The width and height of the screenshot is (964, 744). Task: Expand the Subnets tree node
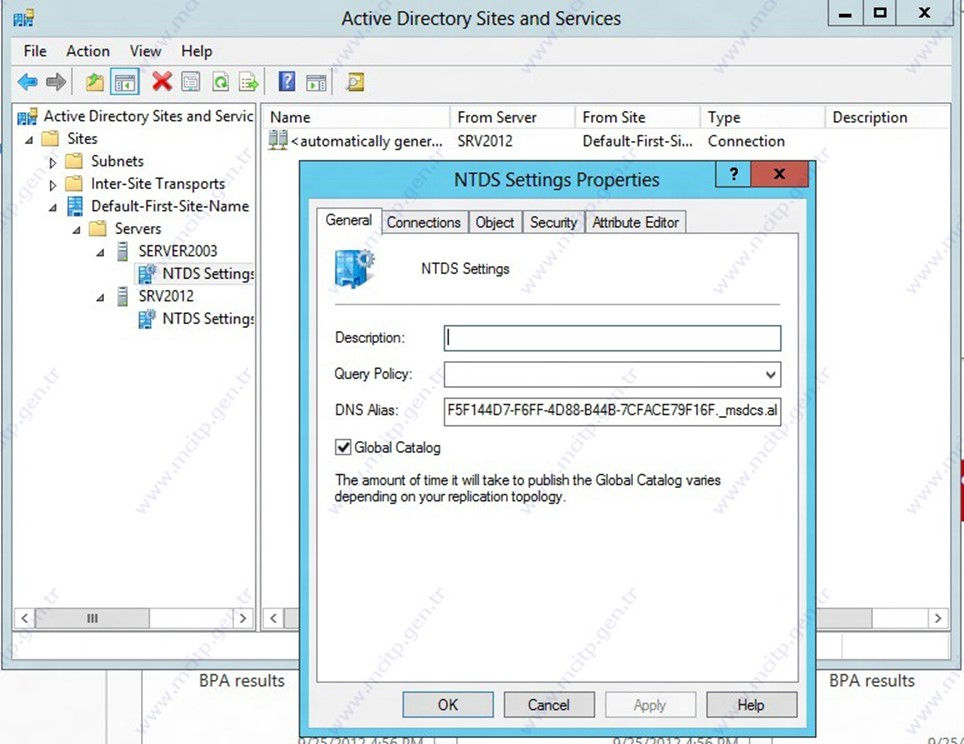point(52,162)
